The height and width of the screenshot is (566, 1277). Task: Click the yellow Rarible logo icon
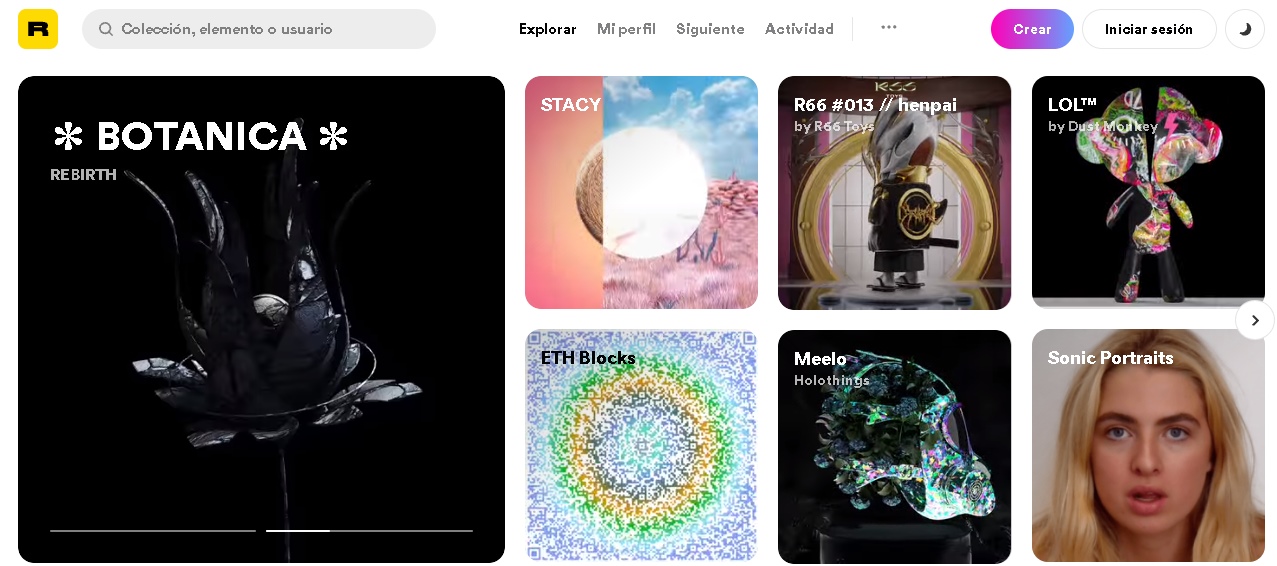pyautogui.click(x=38, y=29)
